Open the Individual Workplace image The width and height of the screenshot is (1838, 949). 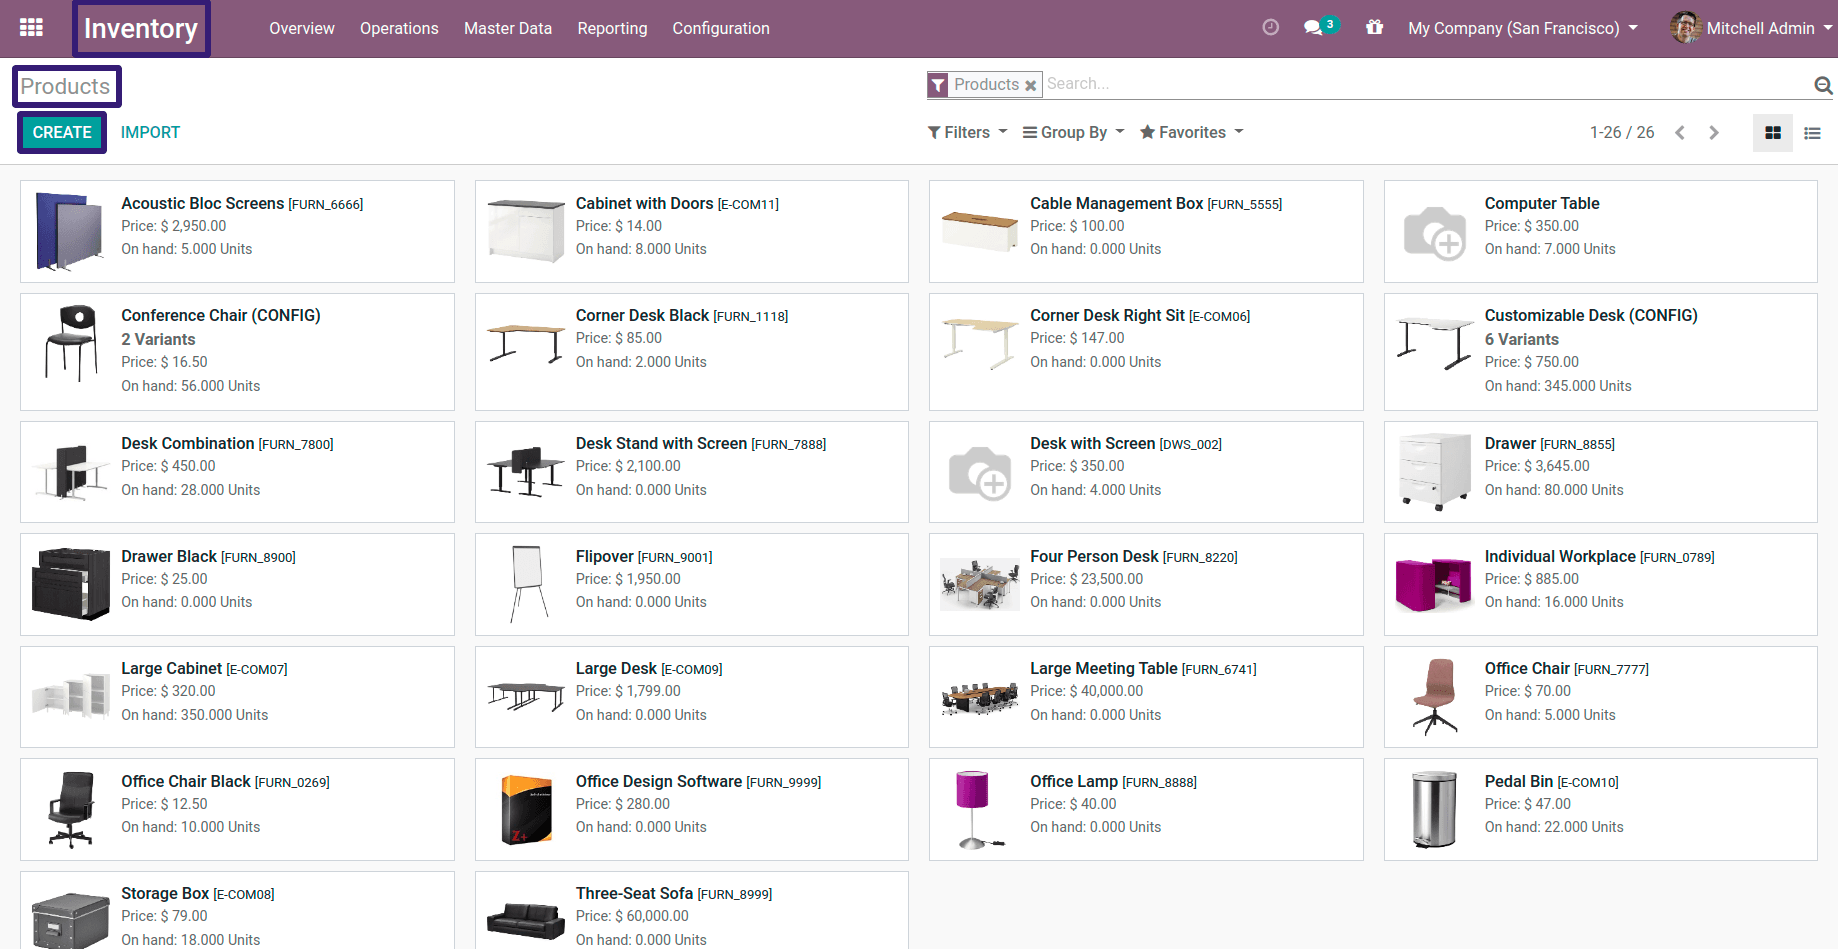point(1435,584)
